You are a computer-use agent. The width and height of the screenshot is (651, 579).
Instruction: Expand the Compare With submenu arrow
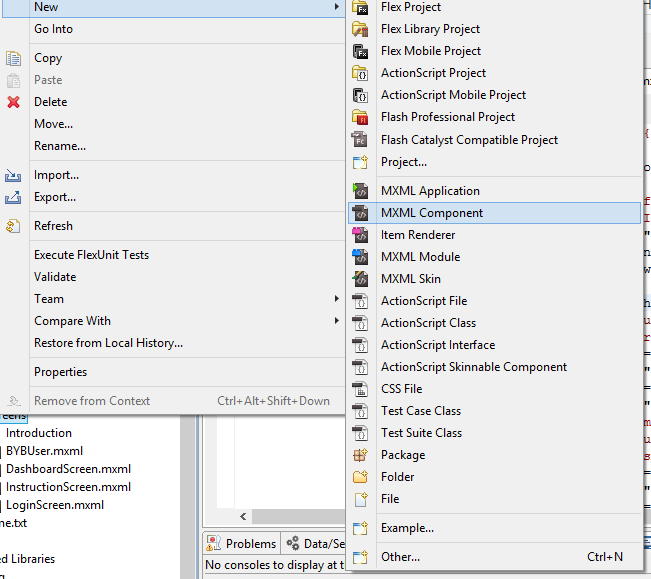[337, 321]
